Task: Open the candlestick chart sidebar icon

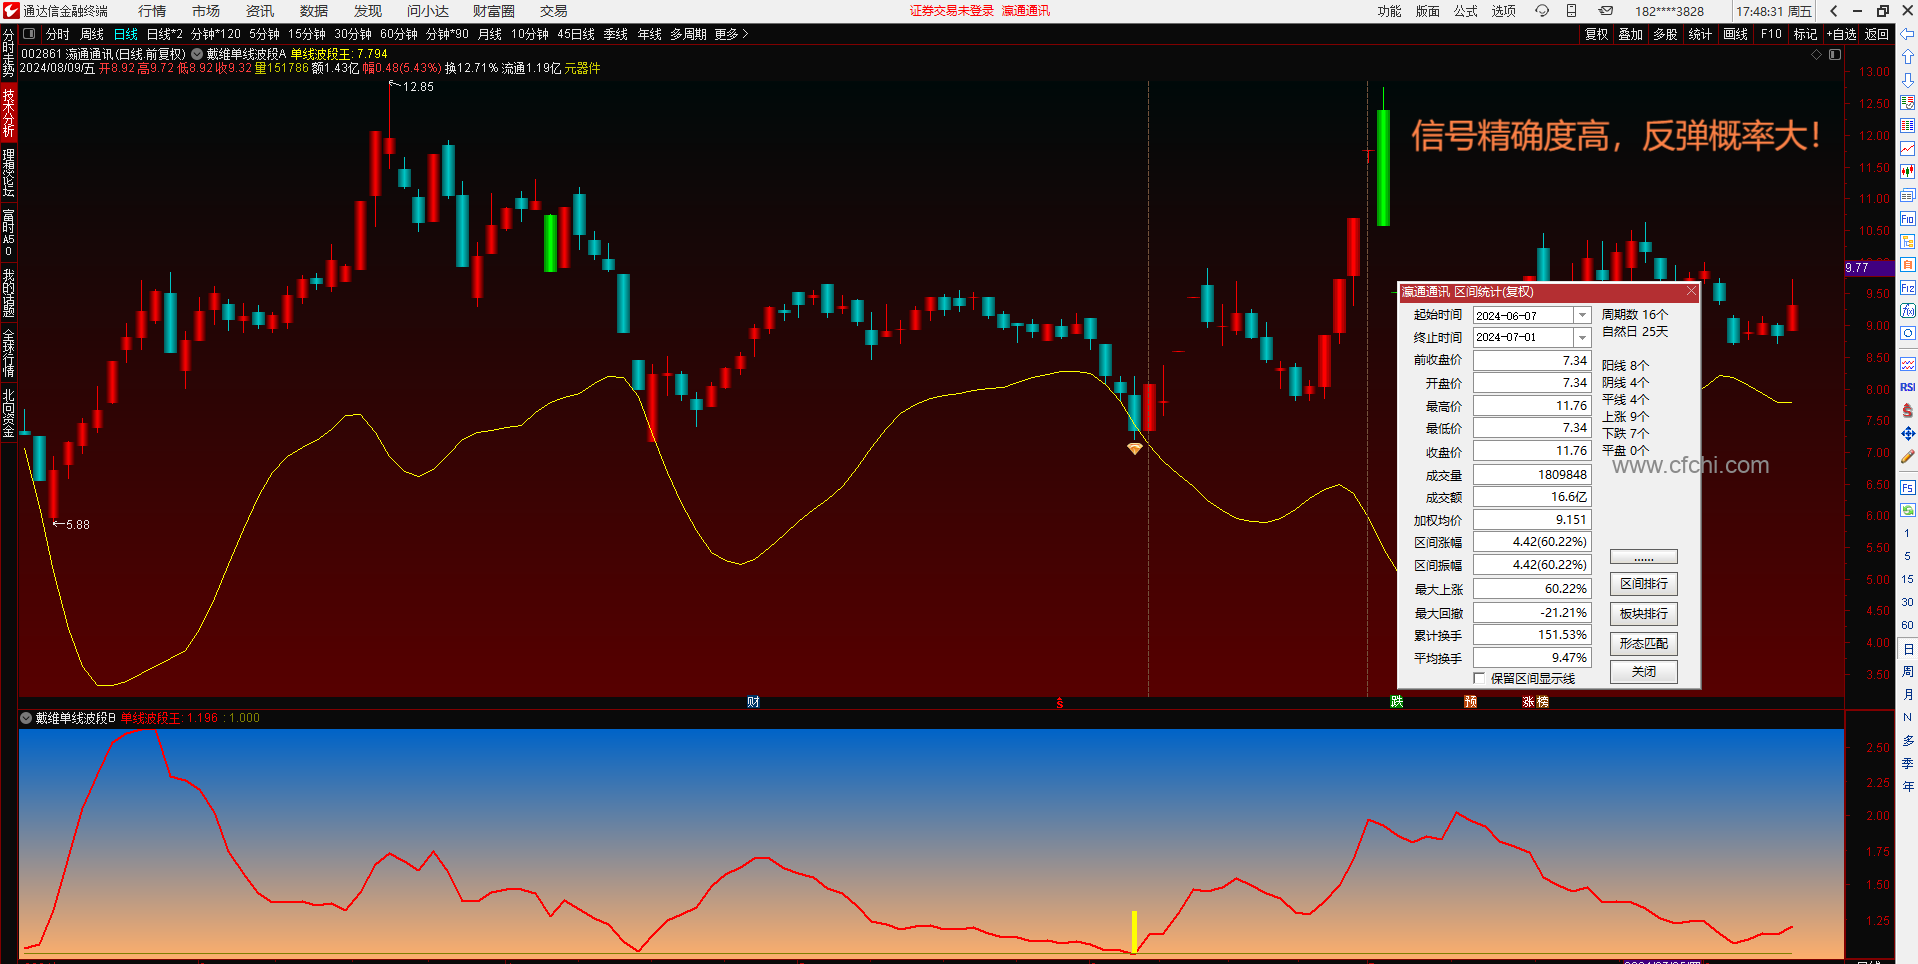Action: point(1907,172)
